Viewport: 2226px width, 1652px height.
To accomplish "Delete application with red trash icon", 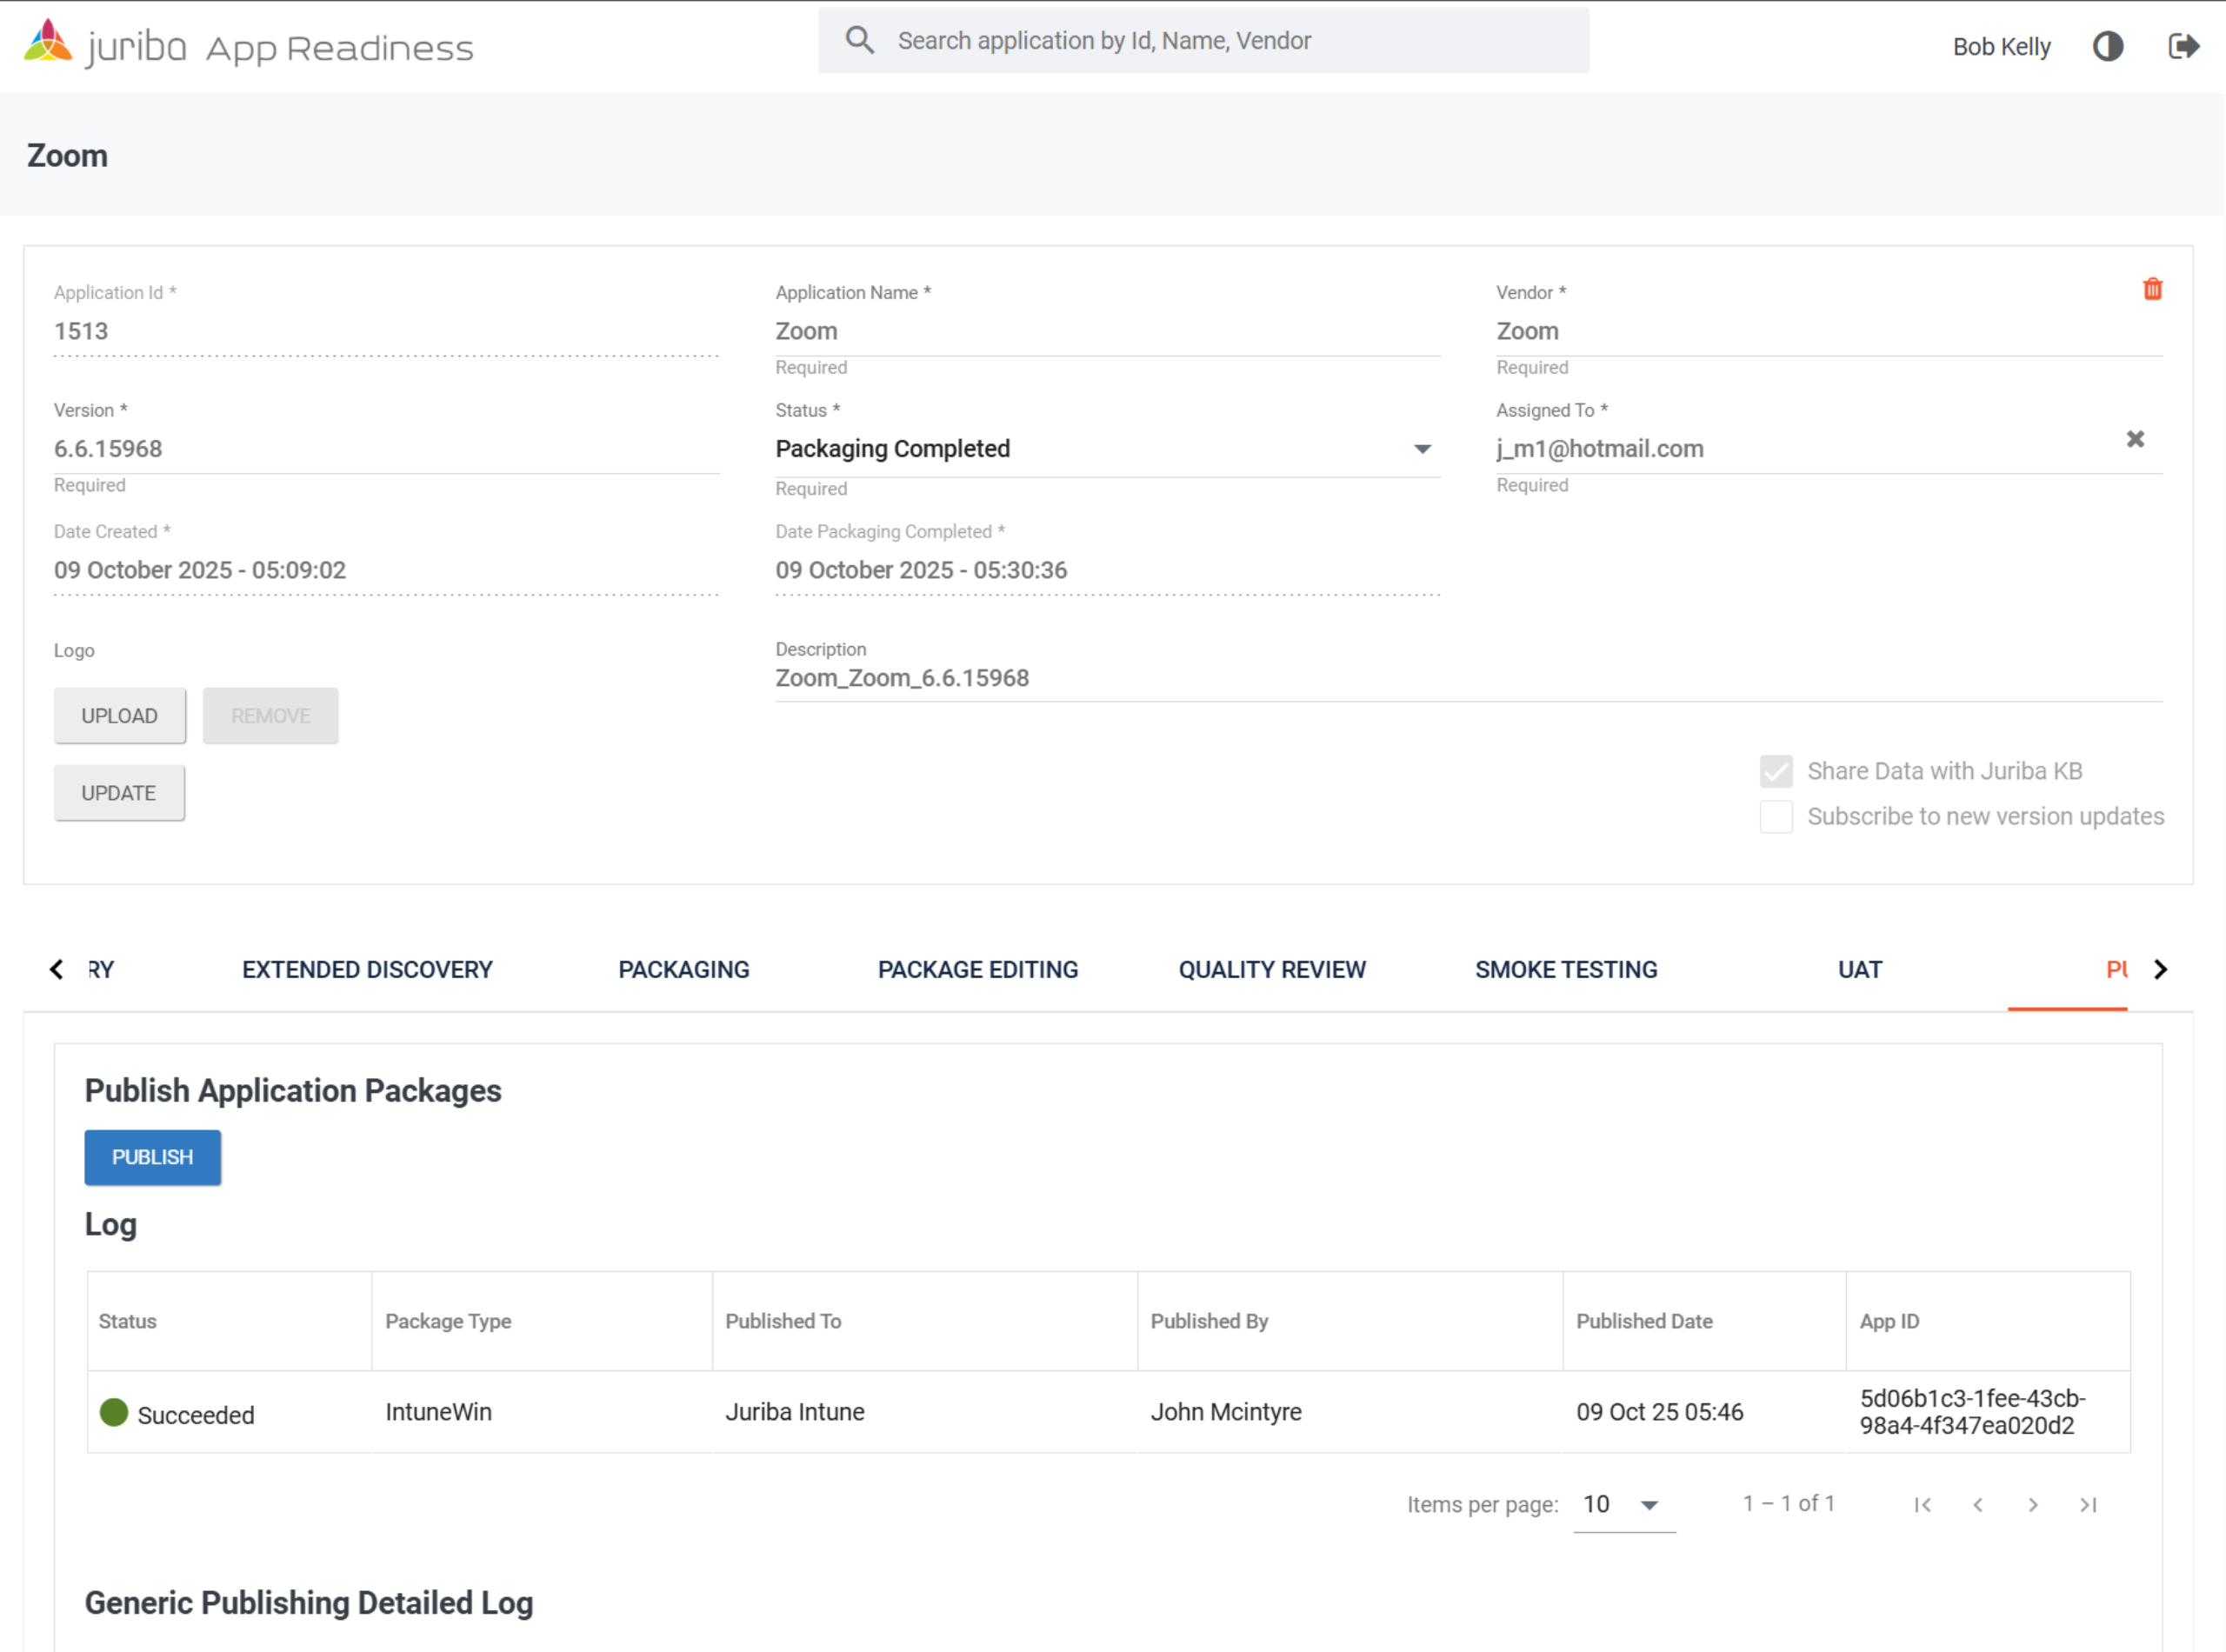I will pos(2152,289).
